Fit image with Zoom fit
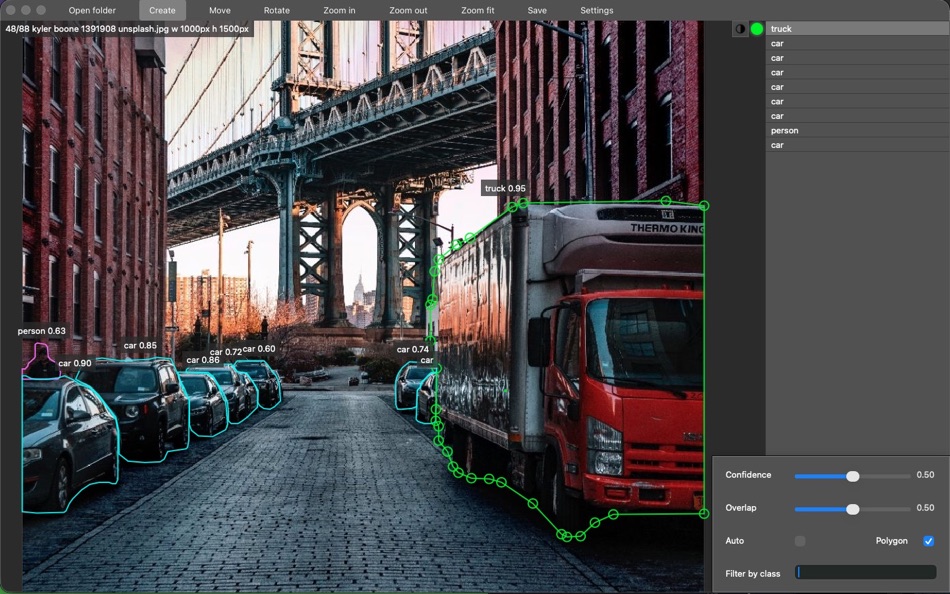 click(477, 10)
